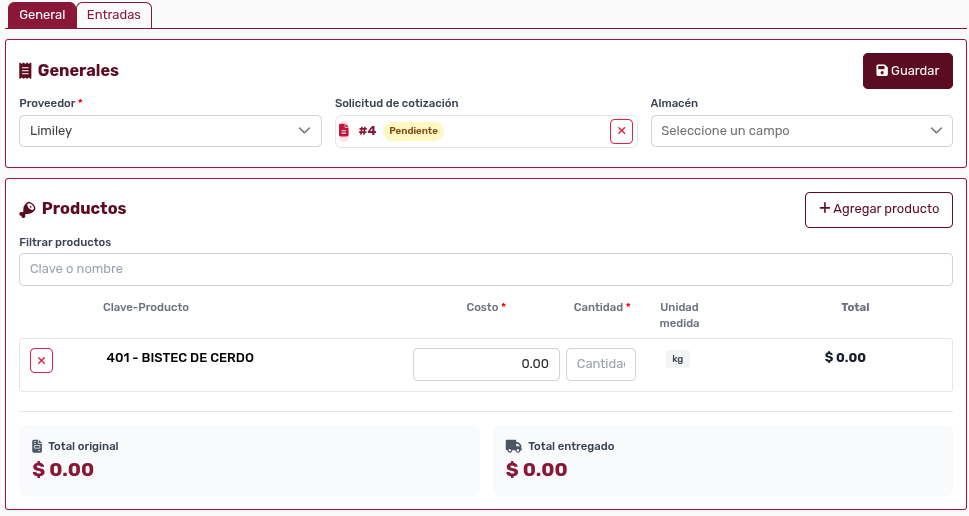
Task: Focus the Filtrar productos search field
Action: [x=485, y=269]
